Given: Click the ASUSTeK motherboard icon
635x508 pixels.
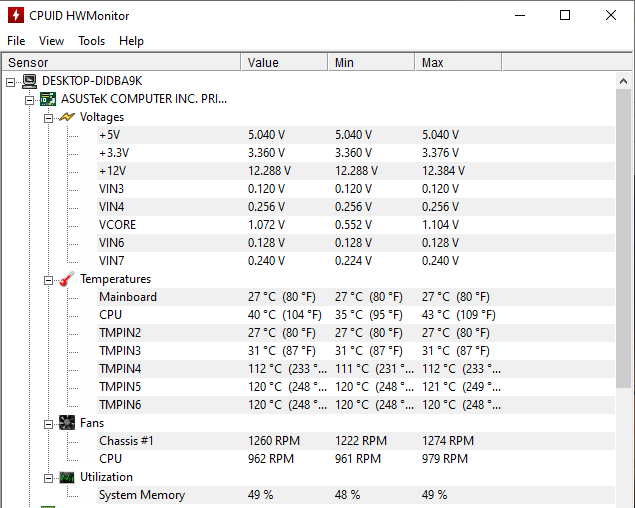Looking at the screenshot, I should click(48, 99).
